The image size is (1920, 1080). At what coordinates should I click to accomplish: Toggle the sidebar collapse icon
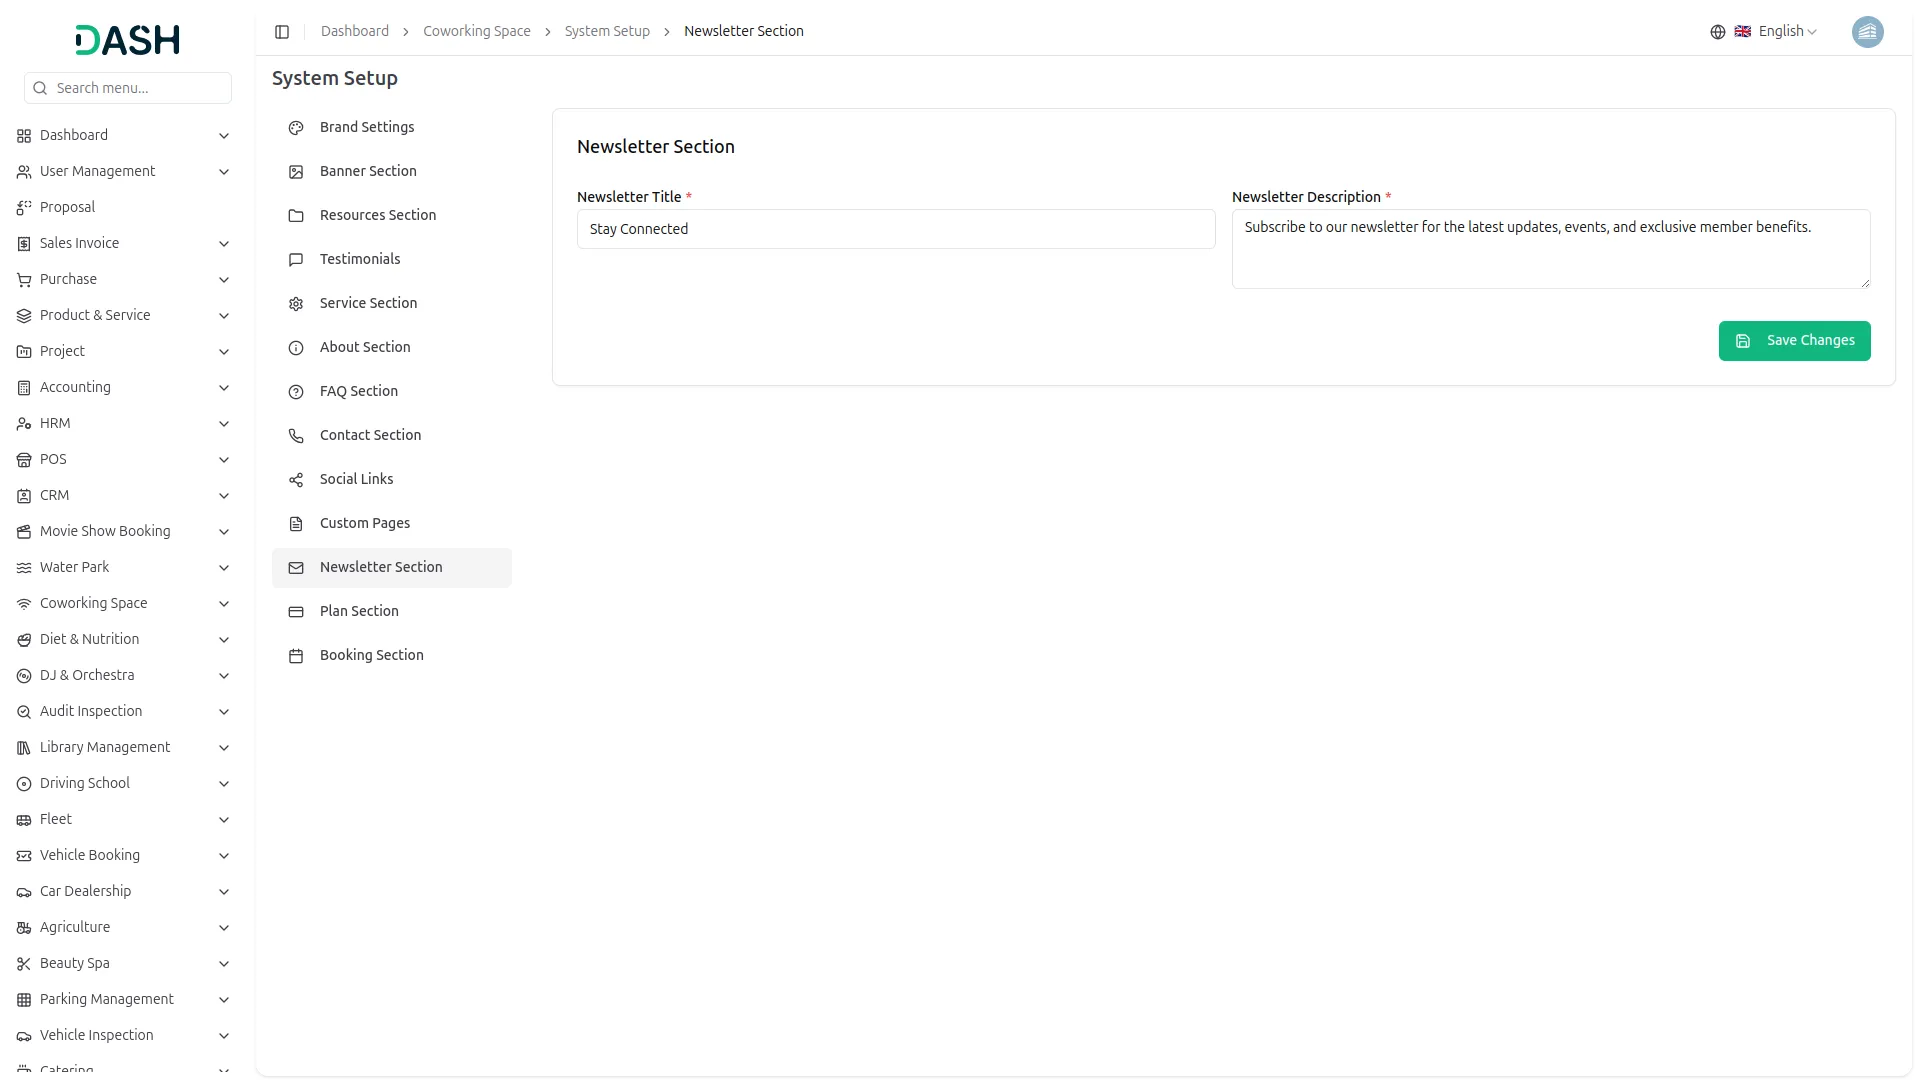[282, 32]
